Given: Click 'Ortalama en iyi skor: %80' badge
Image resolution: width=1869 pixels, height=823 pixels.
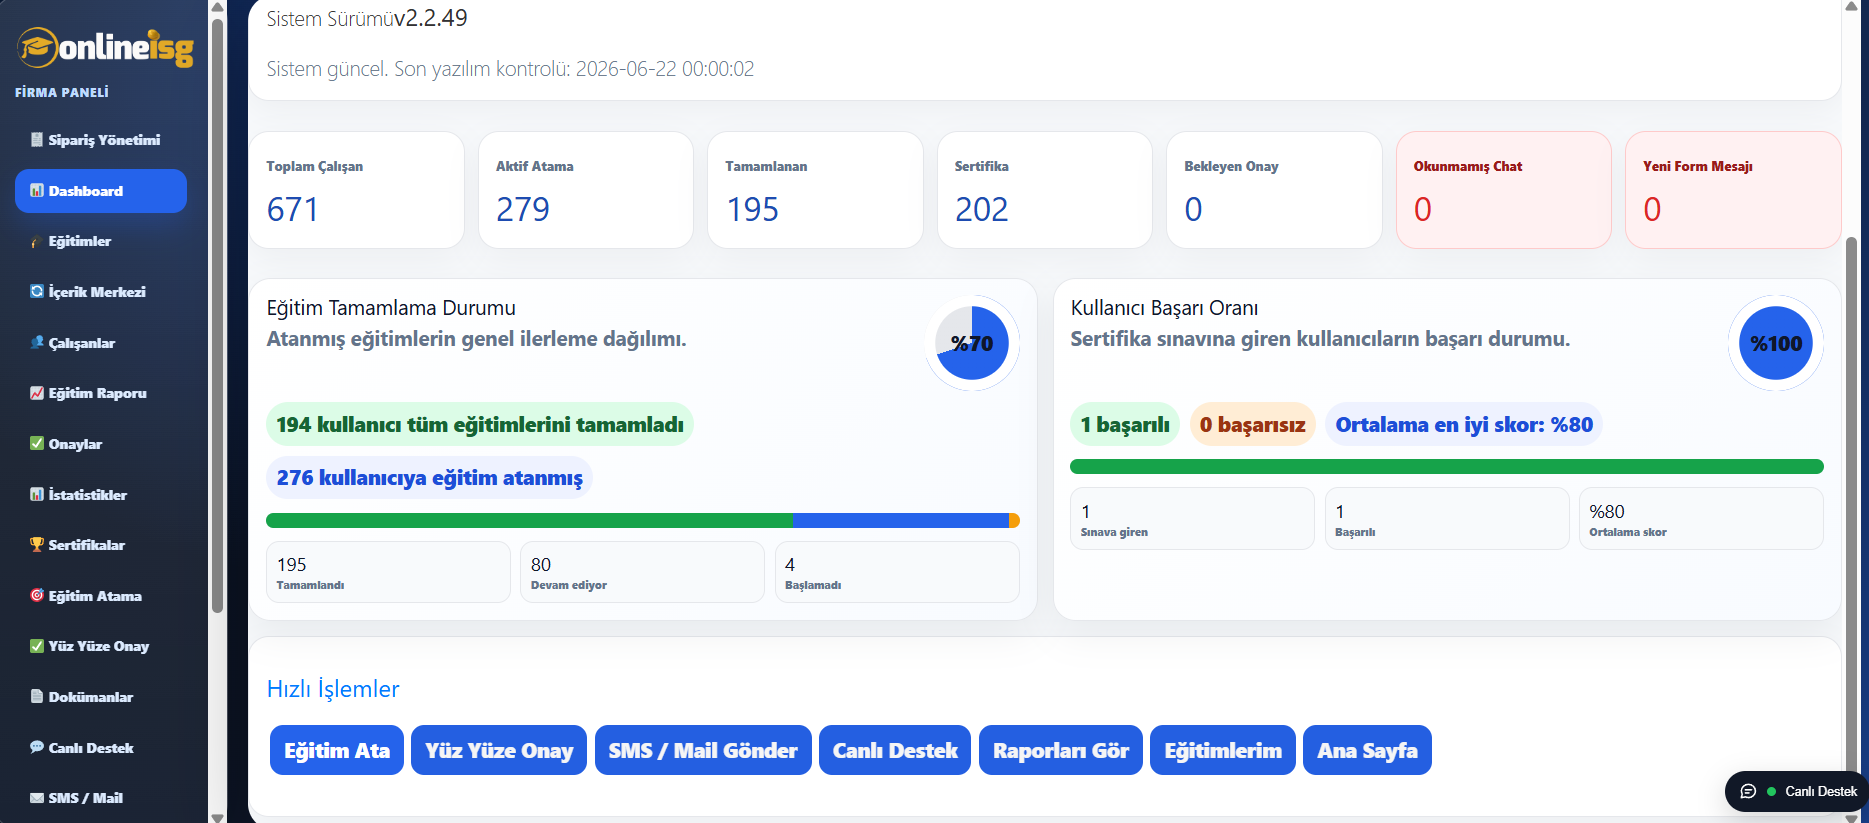Looking at the screenshot, I should pyautogui.click(x=1464, y=425).
